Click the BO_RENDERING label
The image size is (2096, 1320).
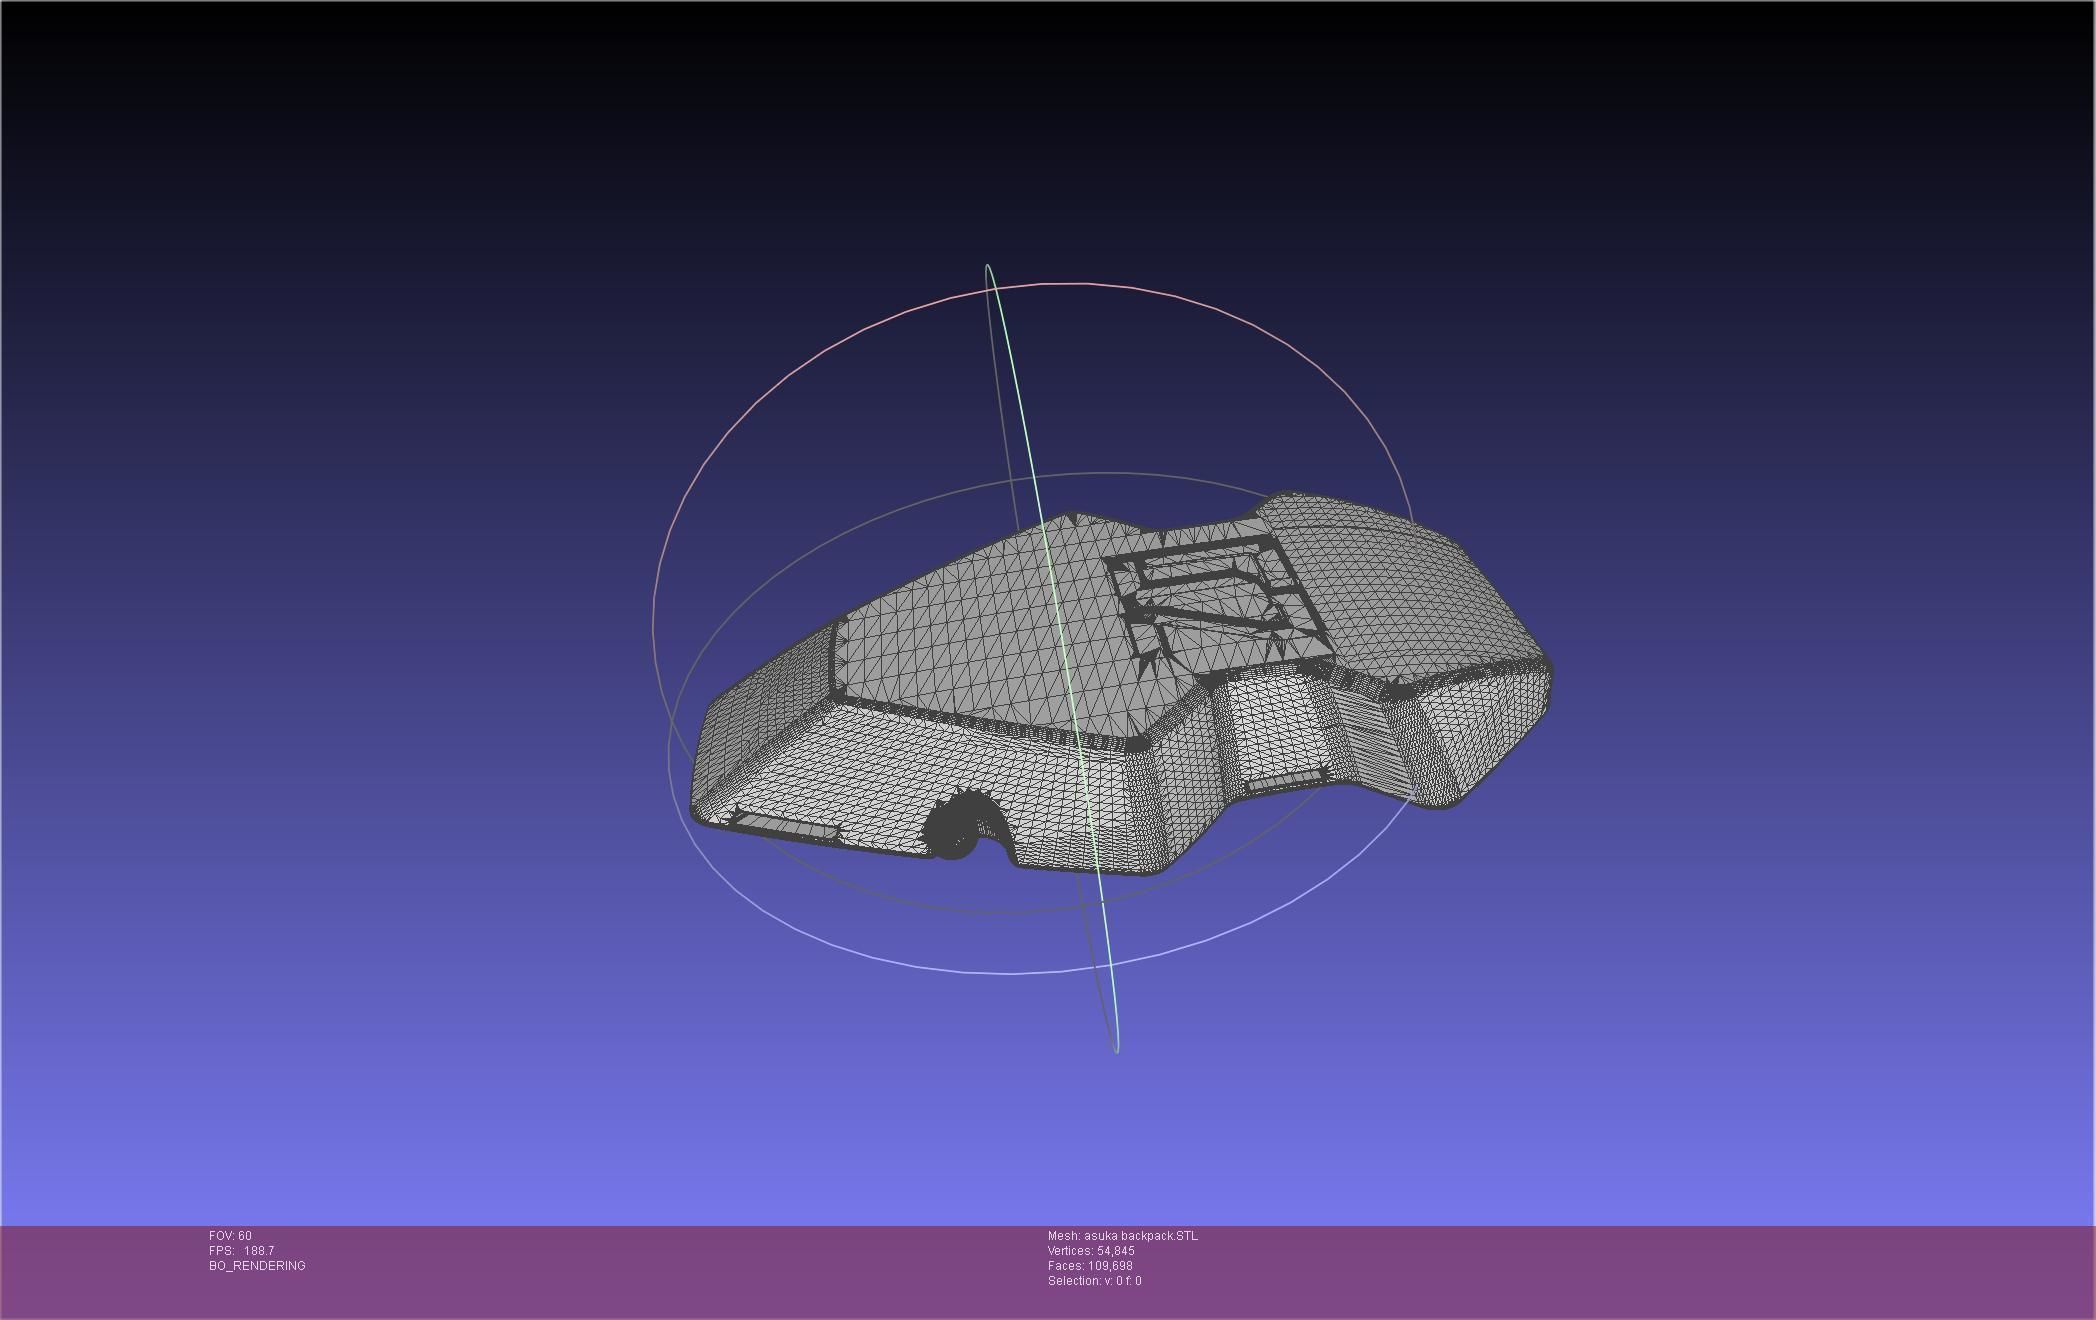pyautogui.click(x=257, y=1266)
